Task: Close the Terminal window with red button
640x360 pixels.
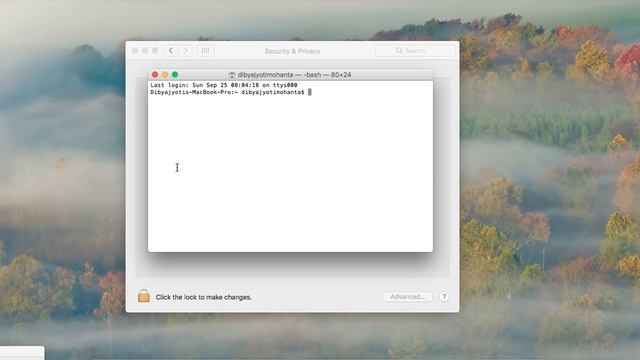Action: point(155,74)
